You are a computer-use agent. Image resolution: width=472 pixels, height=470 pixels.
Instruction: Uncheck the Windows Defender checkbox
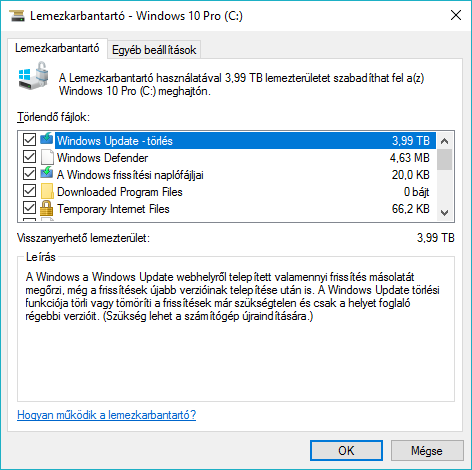[x=29, y=157]
